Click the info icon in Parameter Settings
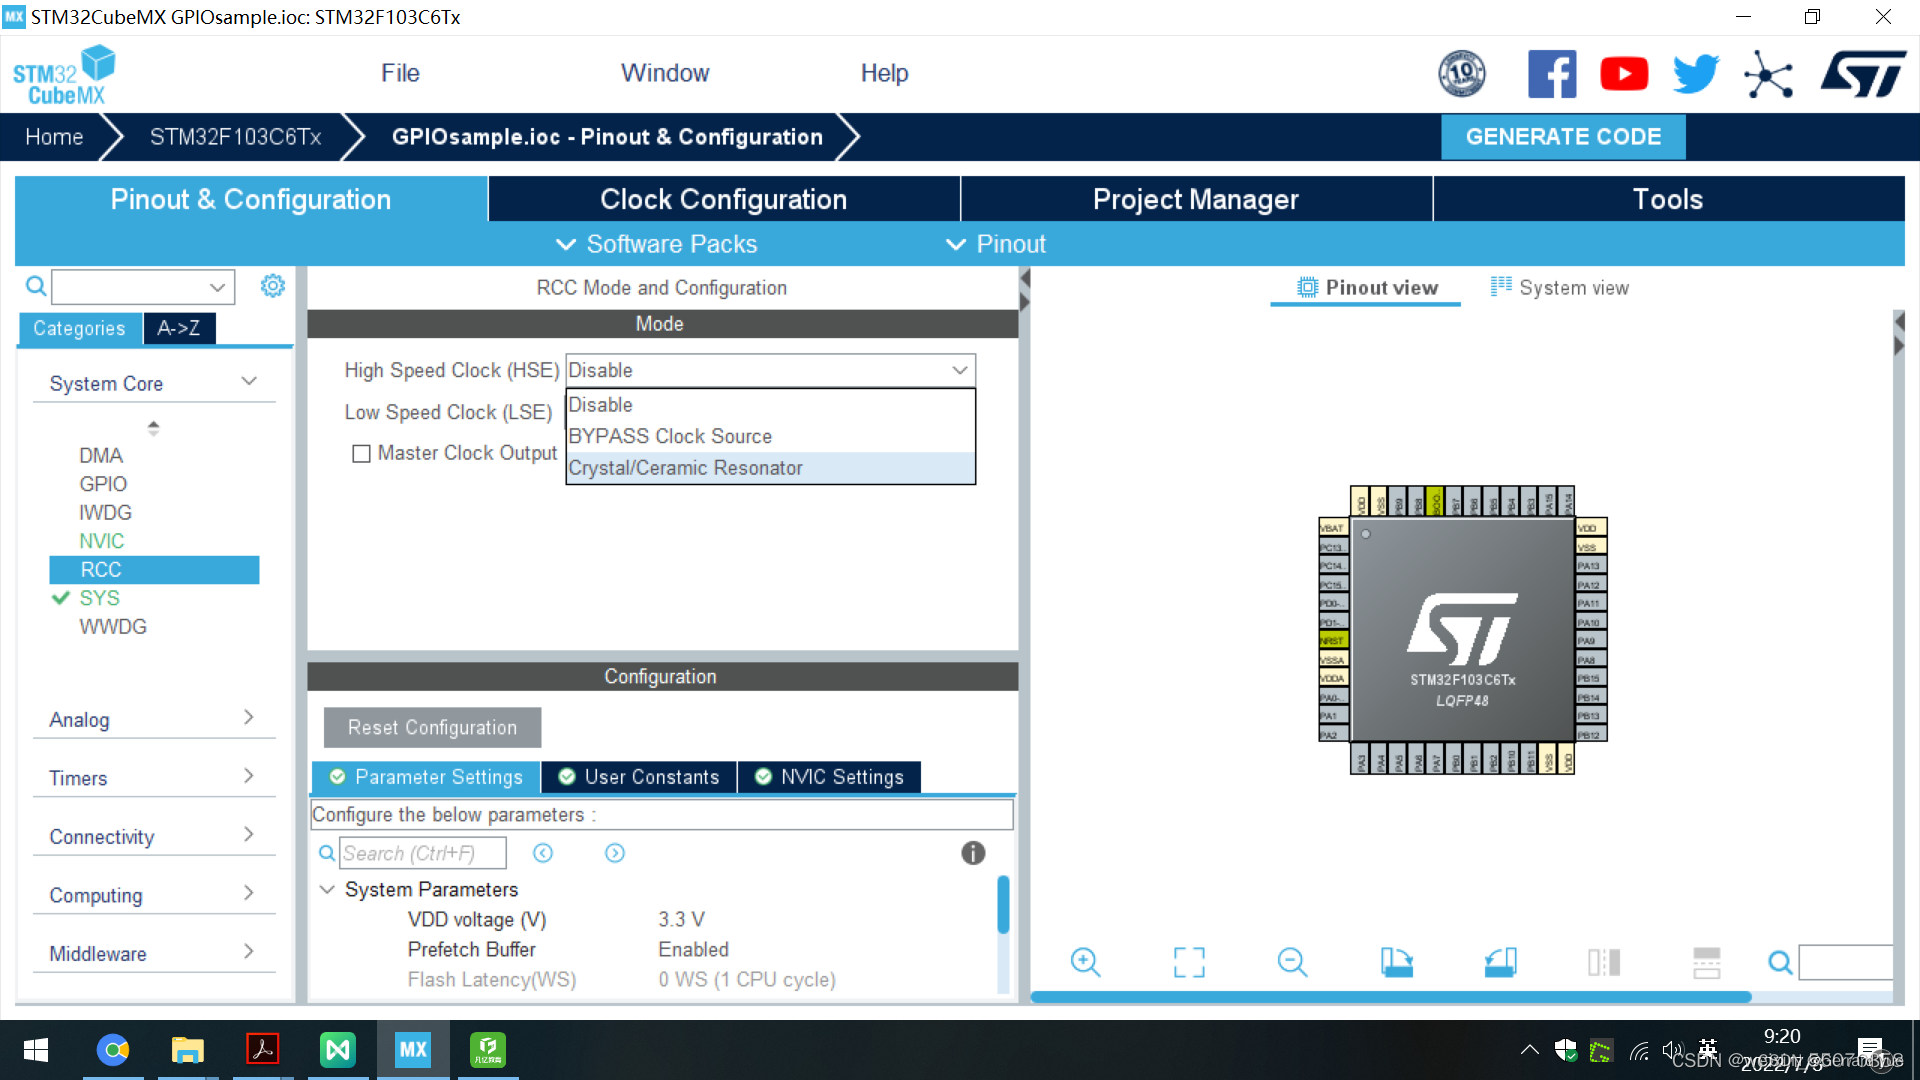 (x=972, y=853)
